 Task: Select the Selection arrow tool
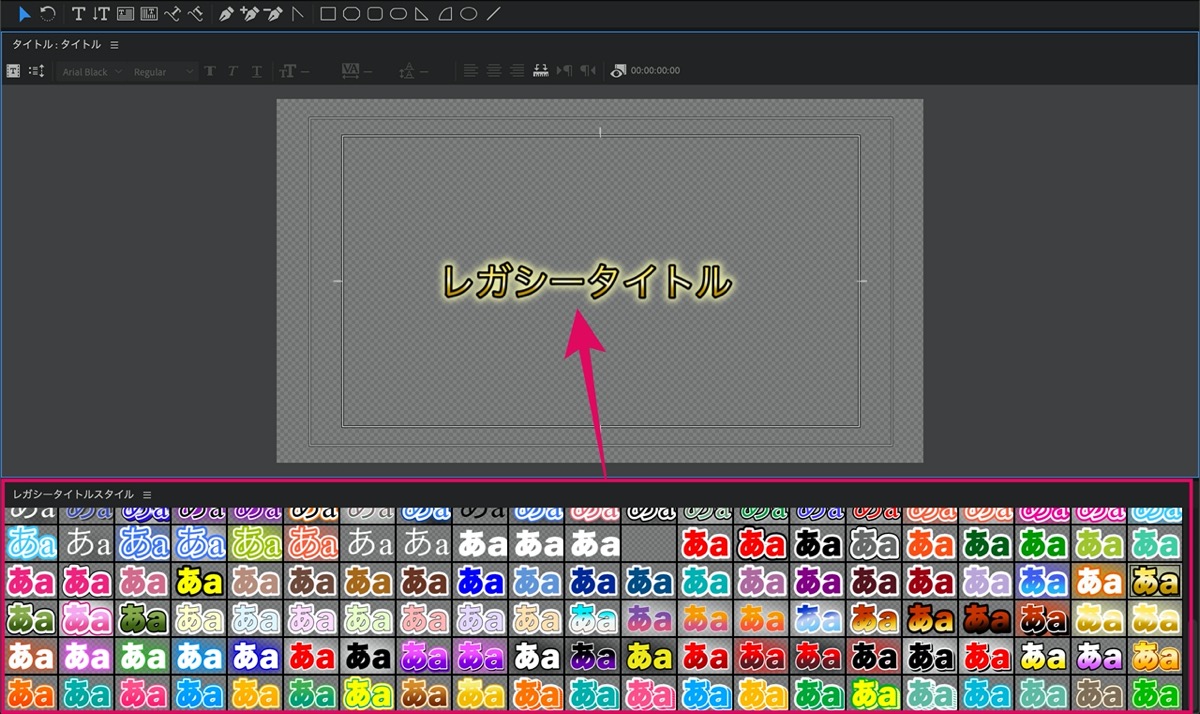[x=24, y=14]
